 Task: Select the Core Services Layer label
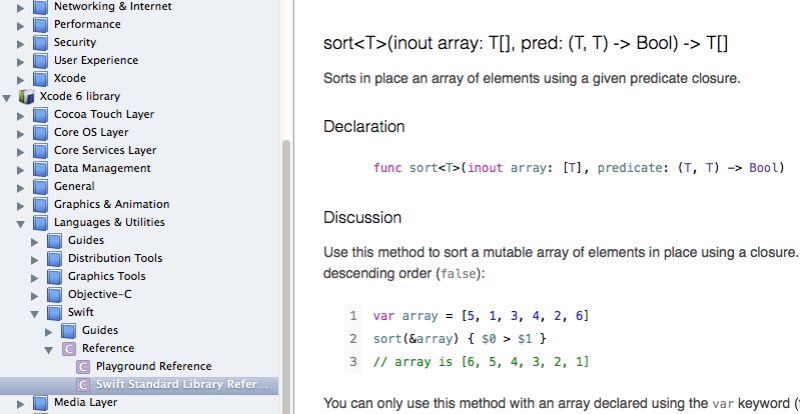click(x=105, y=150)
